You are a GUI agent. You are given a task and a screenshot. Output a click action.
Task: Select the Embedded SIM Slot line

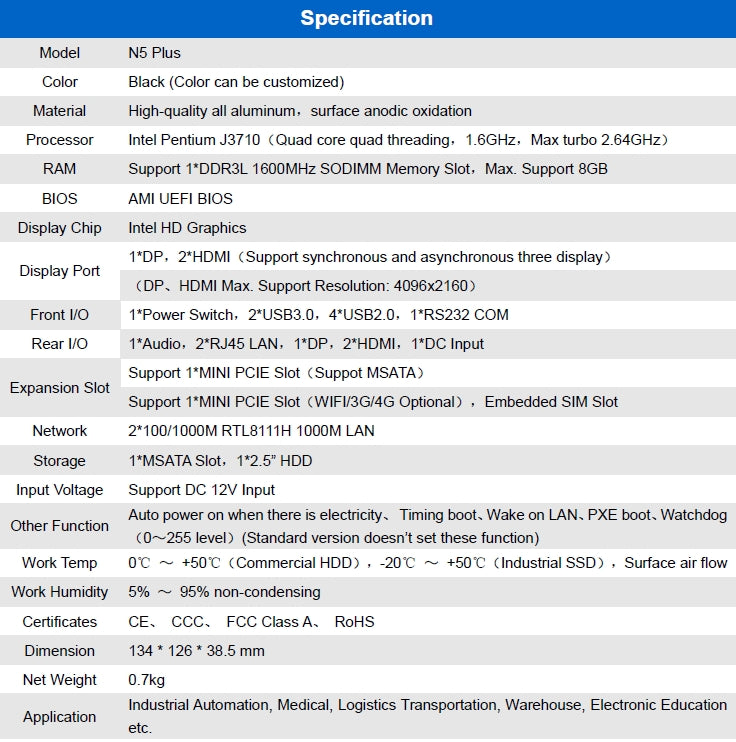373,402
